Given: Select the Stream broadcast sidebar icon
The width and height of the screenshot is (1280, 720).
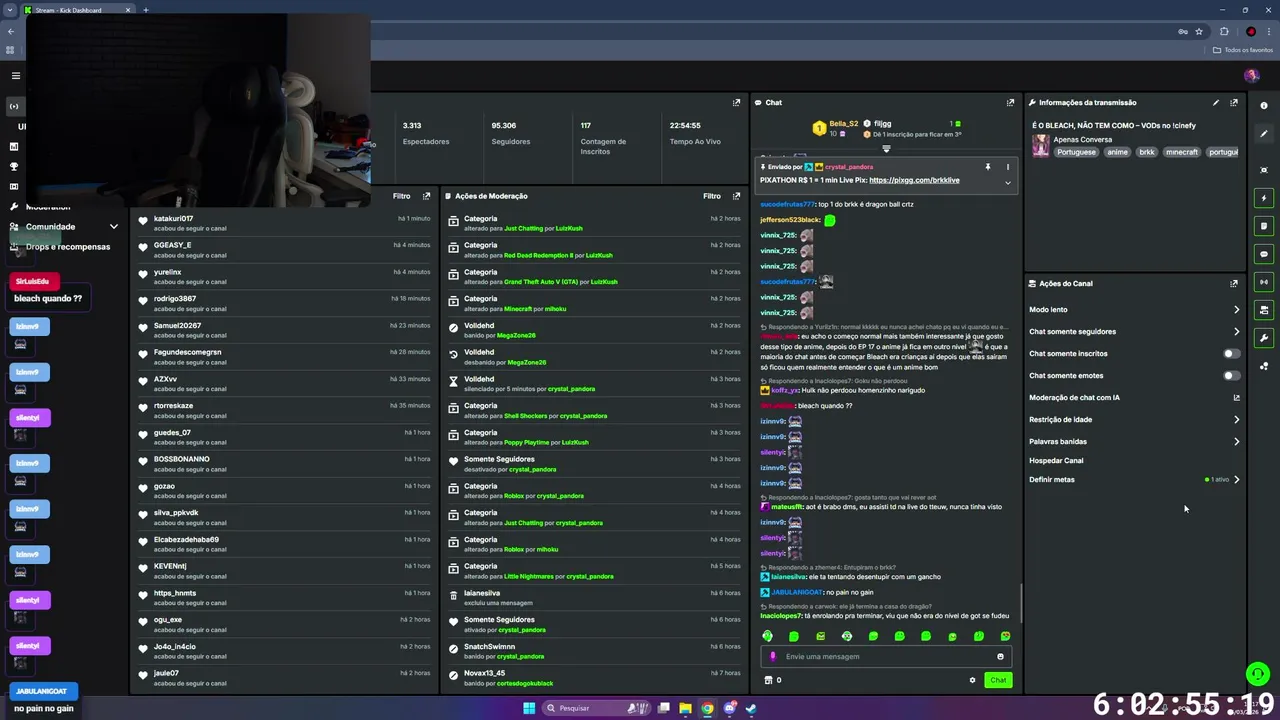Looking at the screenshot, I should click(x=14, y=106).
